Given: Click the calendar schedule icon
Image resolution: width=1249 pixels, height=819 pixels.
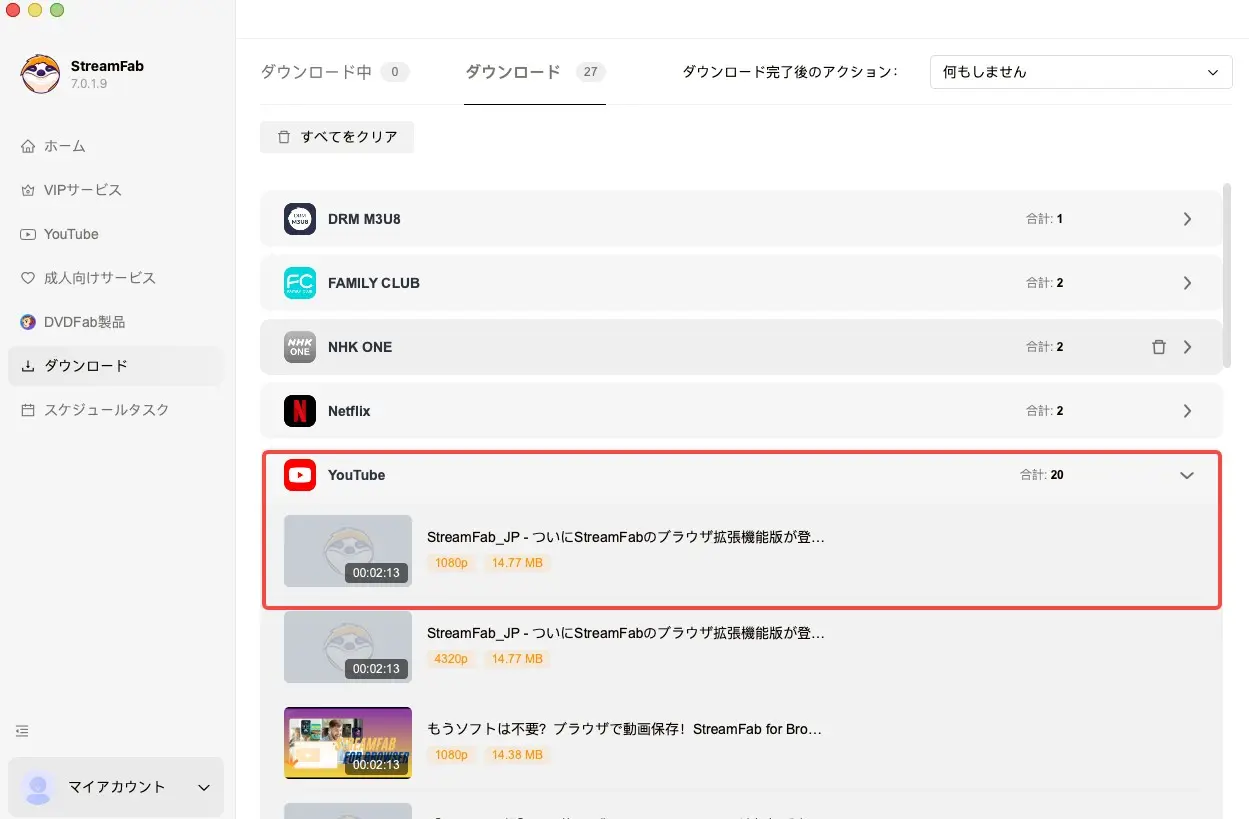Looking at the screenshot, I should [28, 410].
